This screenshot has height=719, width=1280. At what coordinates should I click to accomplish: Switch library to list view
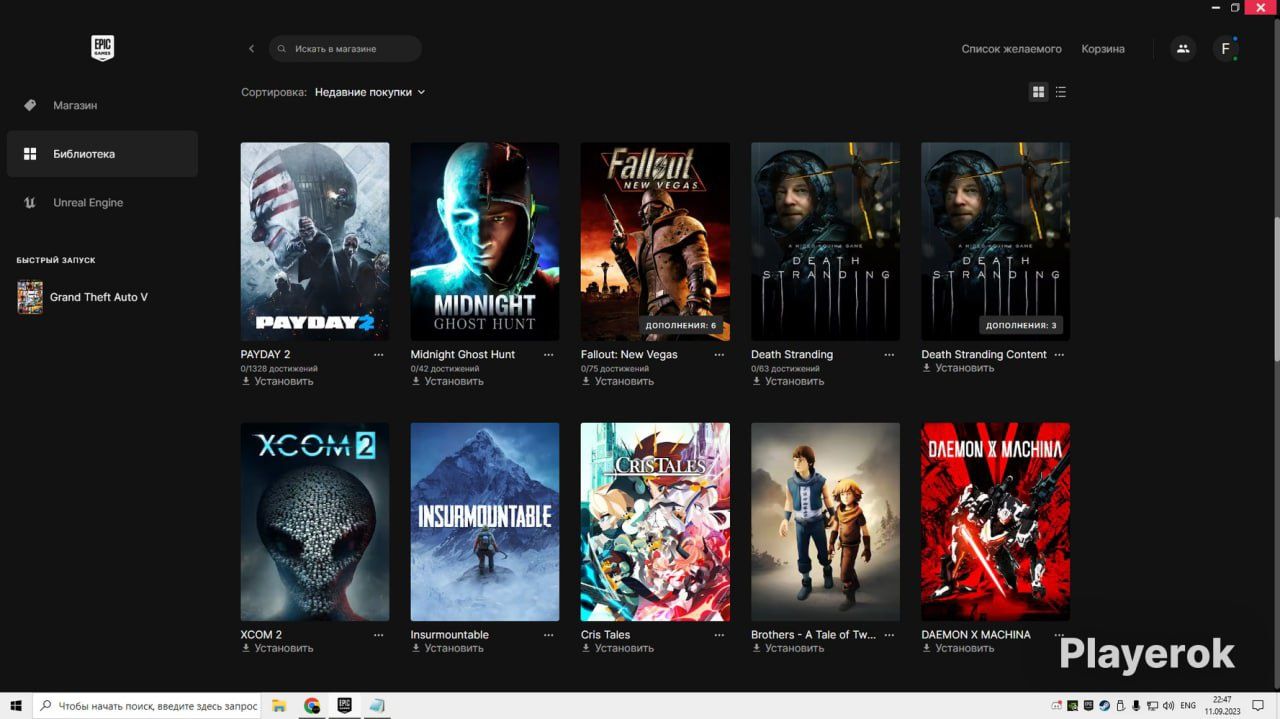[1061, 92]
